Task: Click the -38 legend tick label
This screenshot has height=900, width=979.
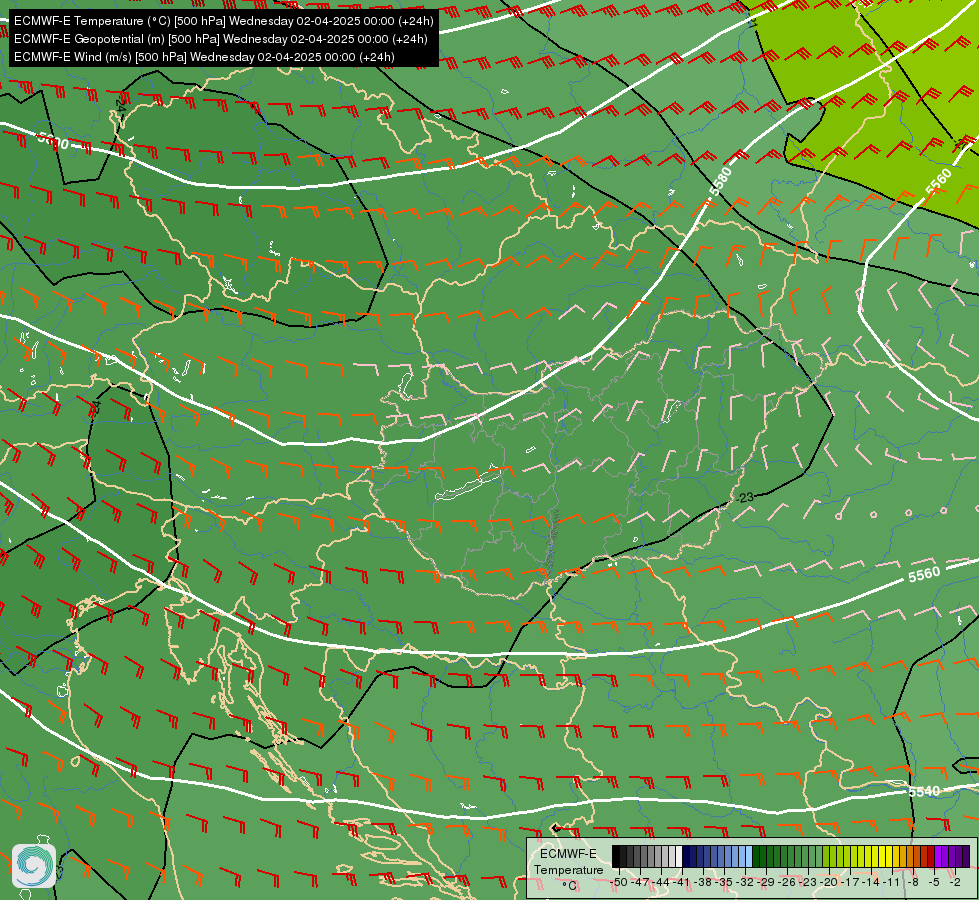Action: point(702,883)
